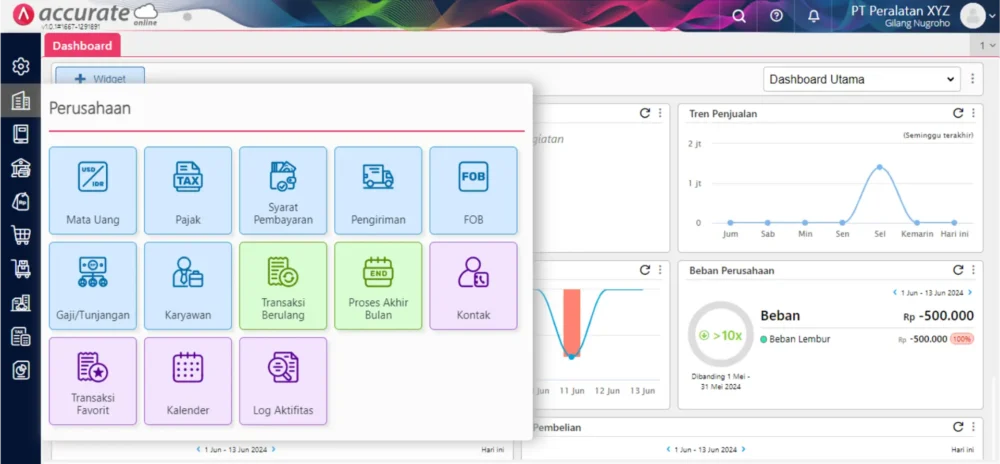Open Pembelian widget options menu
Screen dimensions: 1000x464
973,427
